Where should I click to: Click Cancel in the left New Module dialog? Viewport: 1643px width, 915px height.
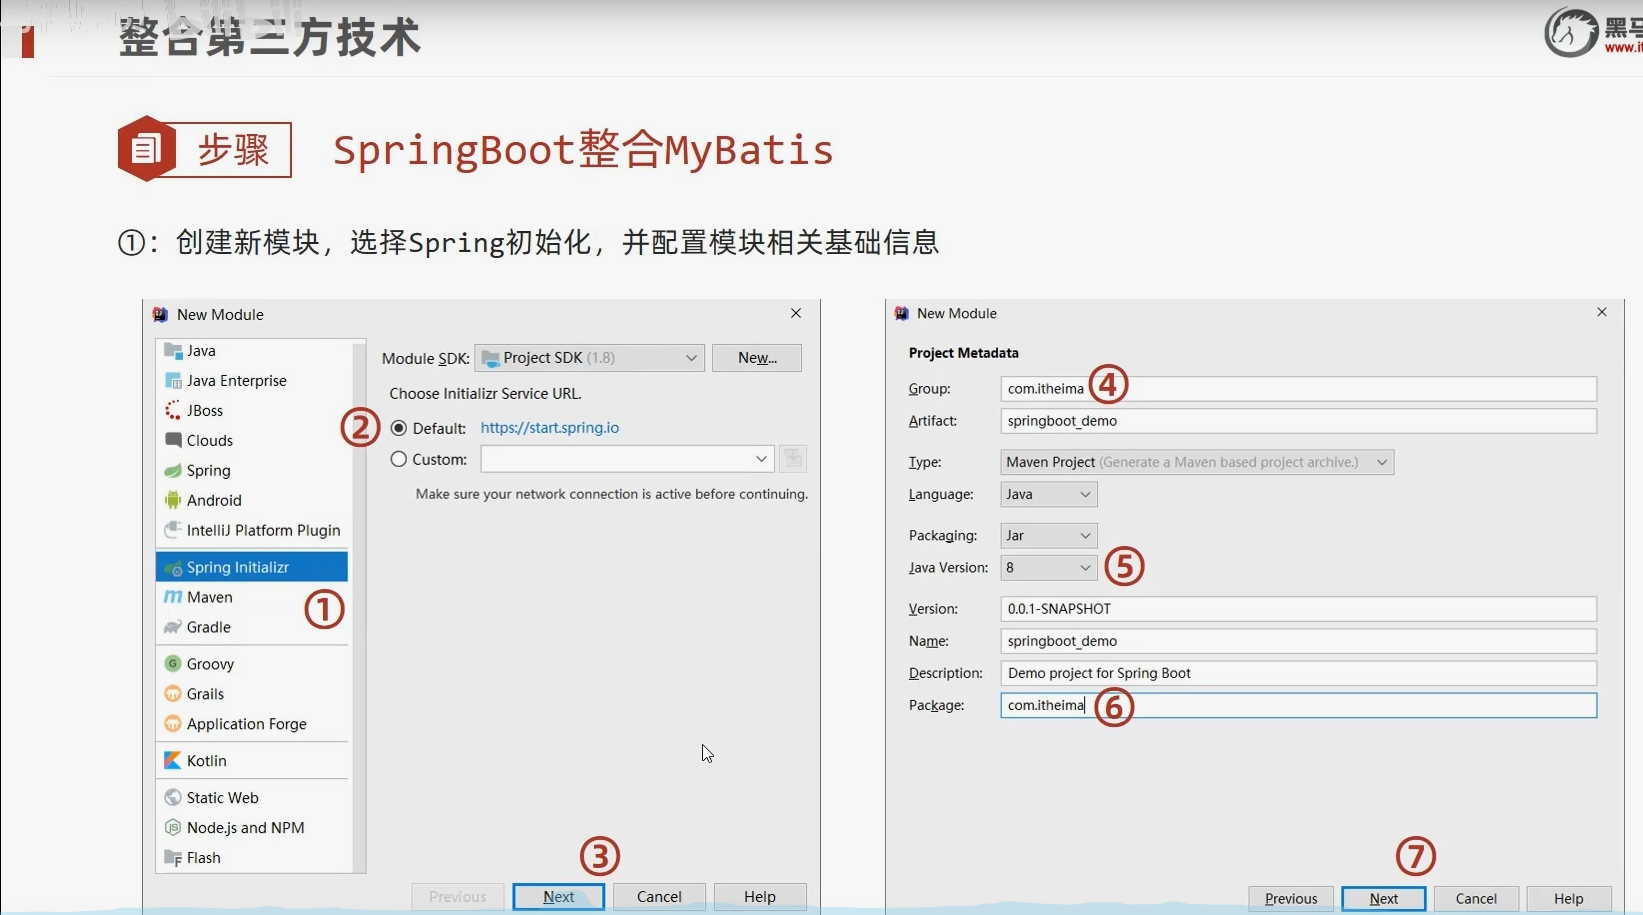click(x=660, y=897)
